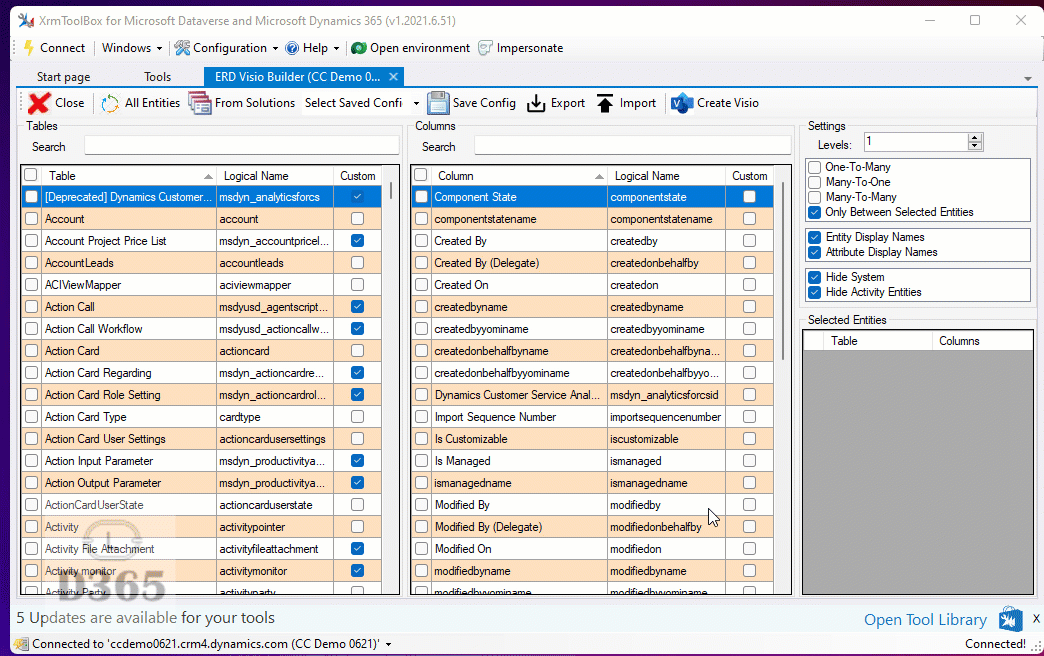Select the Import Sequence Number column row

593,417
